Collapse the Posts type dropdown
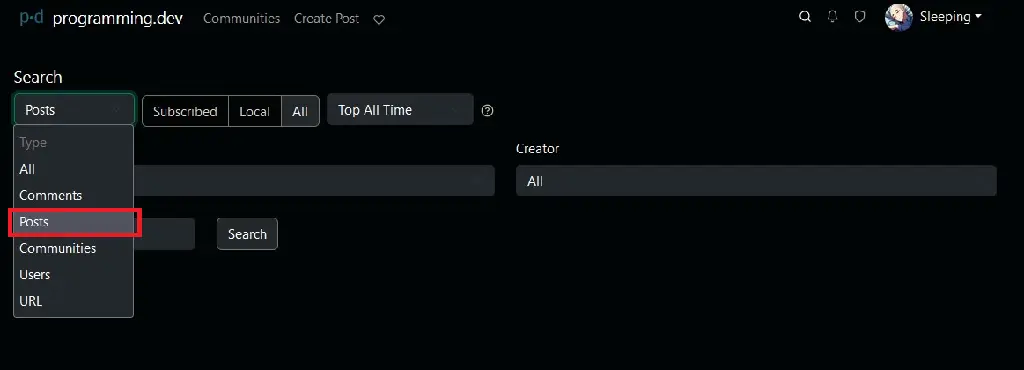The height and width of the screenshot is (370, 1024). tap(74, 110)
